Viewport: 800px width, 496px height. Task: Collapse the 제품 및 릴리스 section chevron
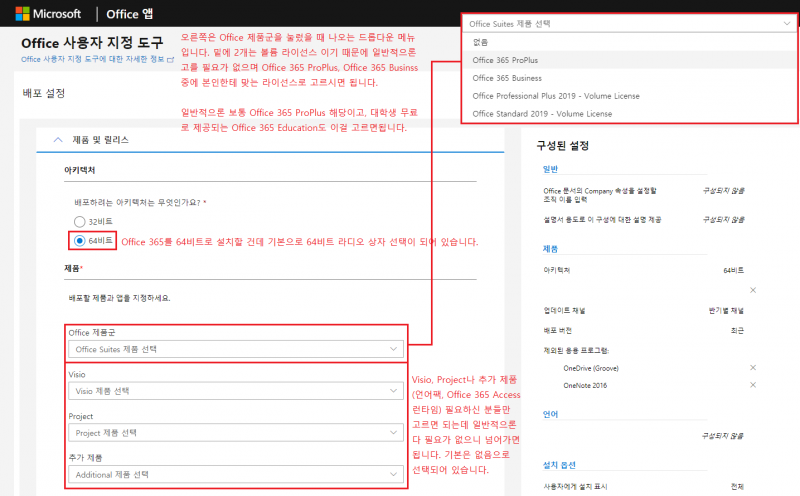(x=58, y=140)
